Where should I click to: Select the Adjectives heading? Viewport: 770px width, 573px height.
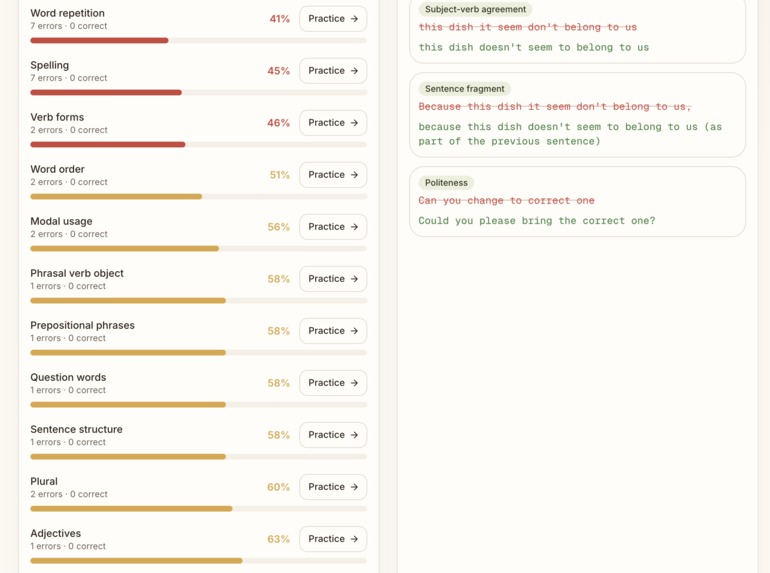coord(55,534)
